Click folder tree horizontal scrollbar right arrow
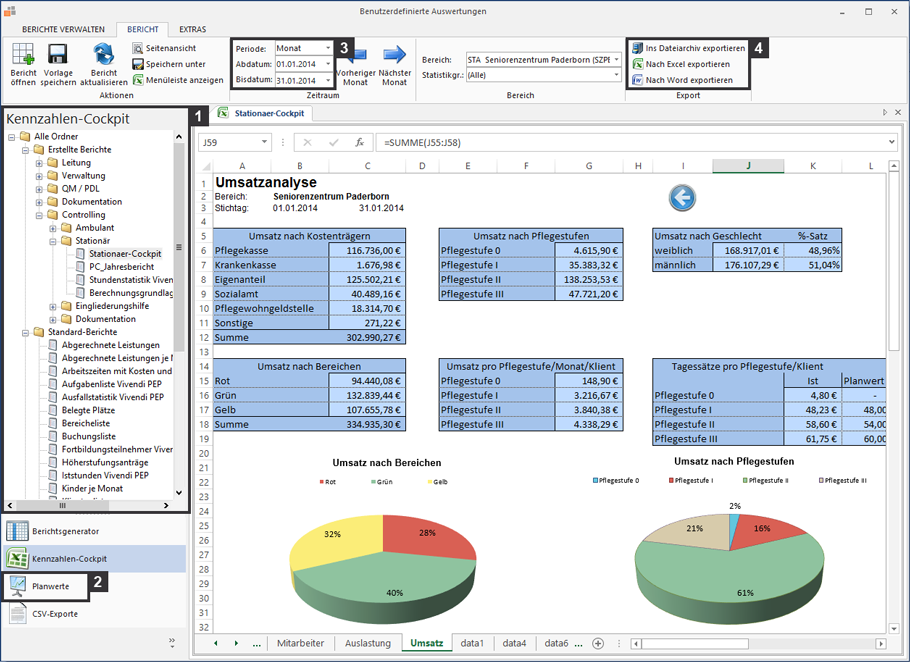Viewport: 910px width, 662px height. pos(167,505)
